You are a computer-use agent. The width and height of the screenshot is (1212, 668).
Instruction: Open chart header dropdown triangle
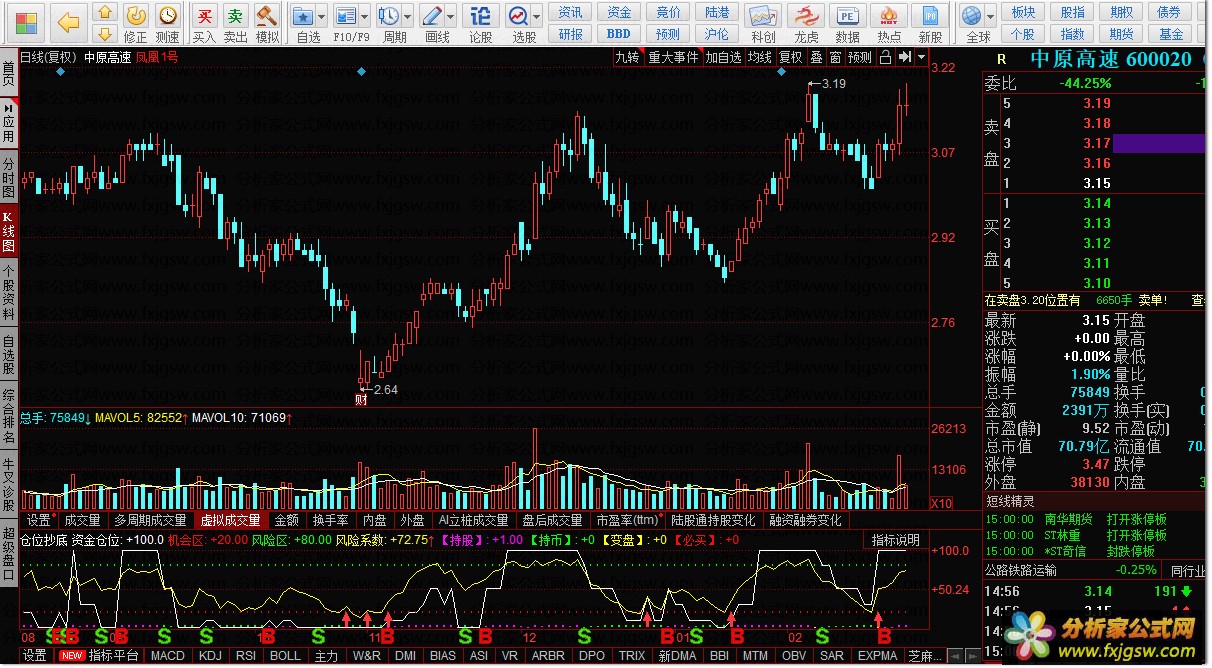click(921, 57)
